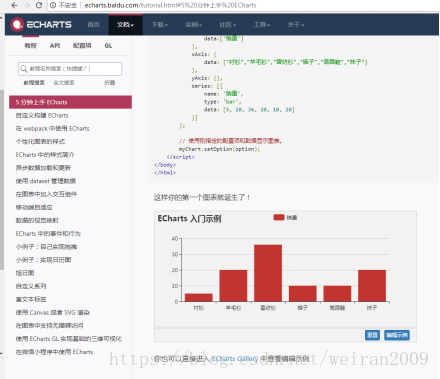Switch to the API tab
The width and height of the screenshot is (440, 379).
tap(55, 46)
